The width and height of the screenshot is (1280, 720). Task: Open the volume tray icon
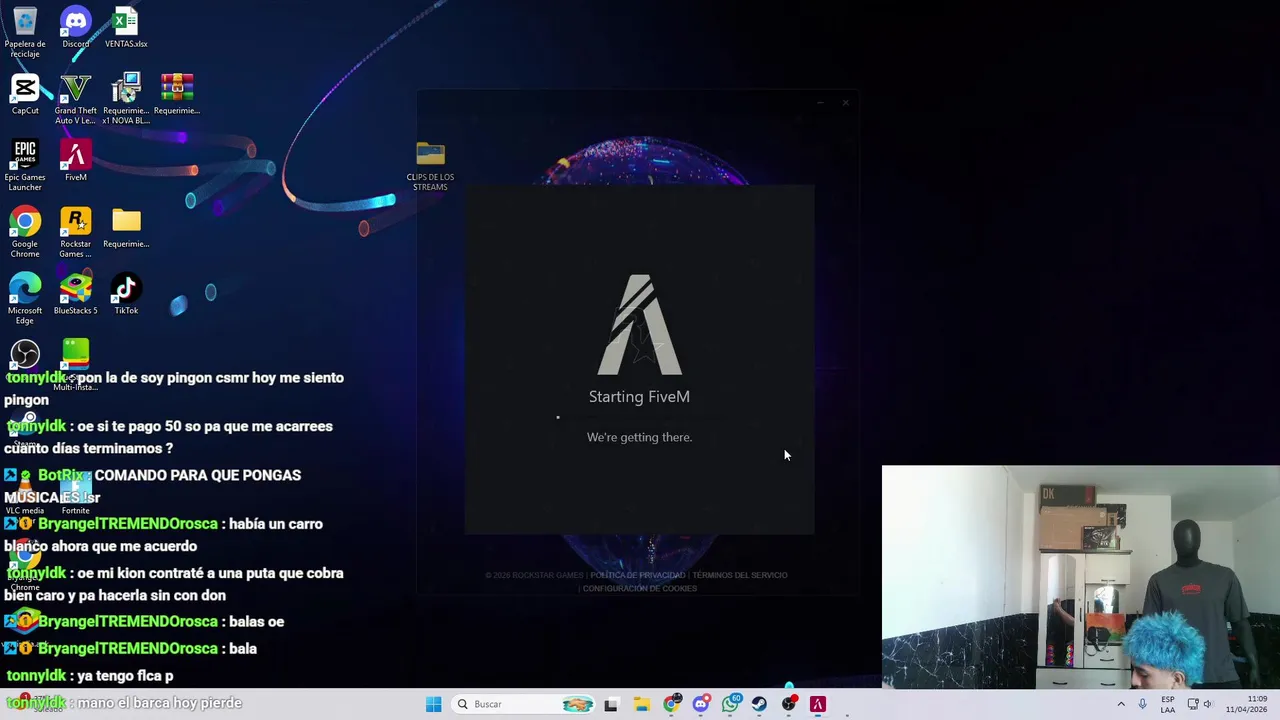point(1208,704)
